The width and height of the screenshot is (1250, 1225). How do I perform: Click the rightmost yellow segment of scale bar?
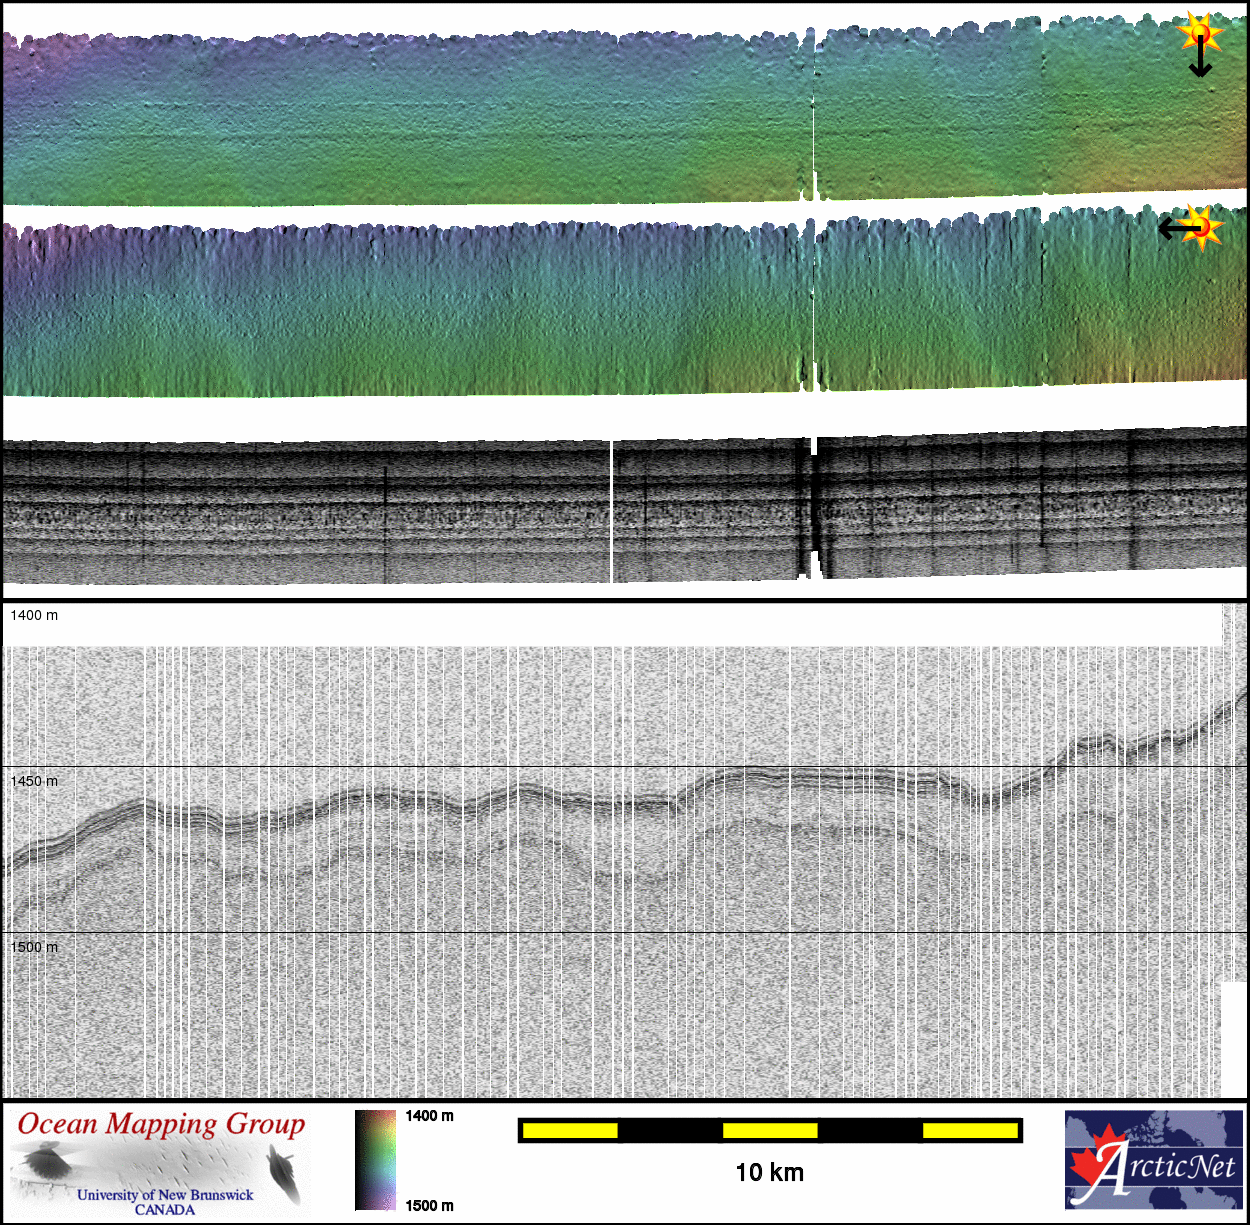pyautogui.click(x=970, y=1130)
